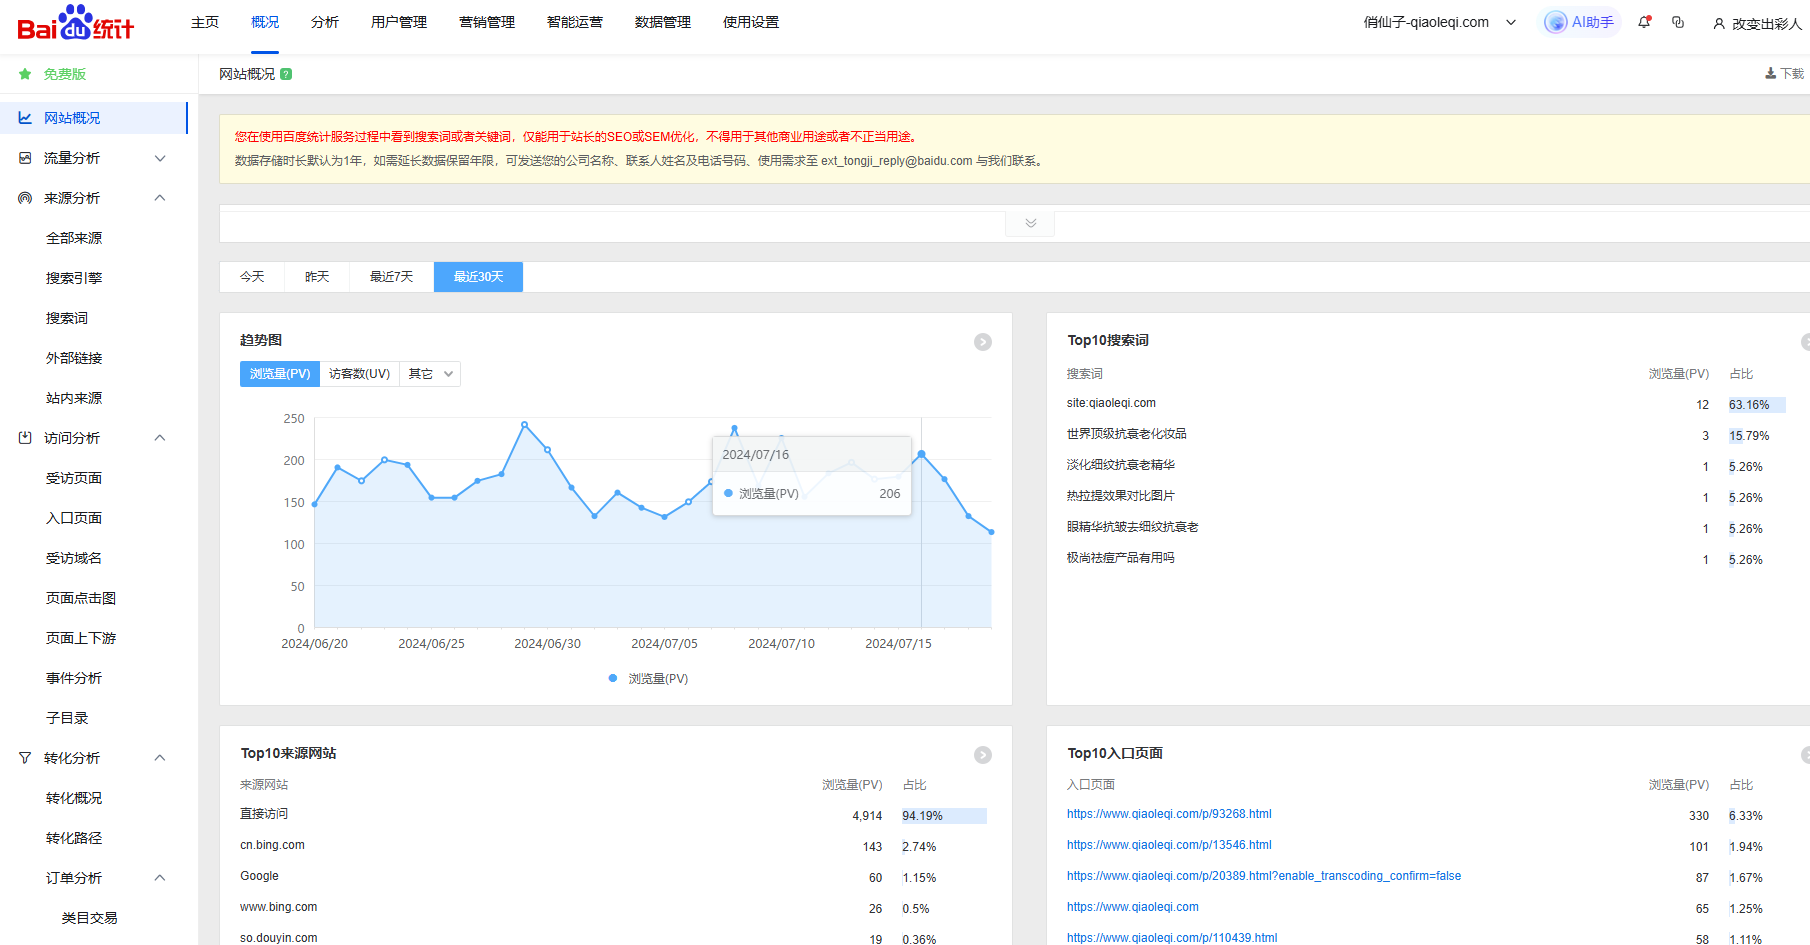Go to 页面点击图 in sidebar

pyautogui.click(x=81, y=598)
